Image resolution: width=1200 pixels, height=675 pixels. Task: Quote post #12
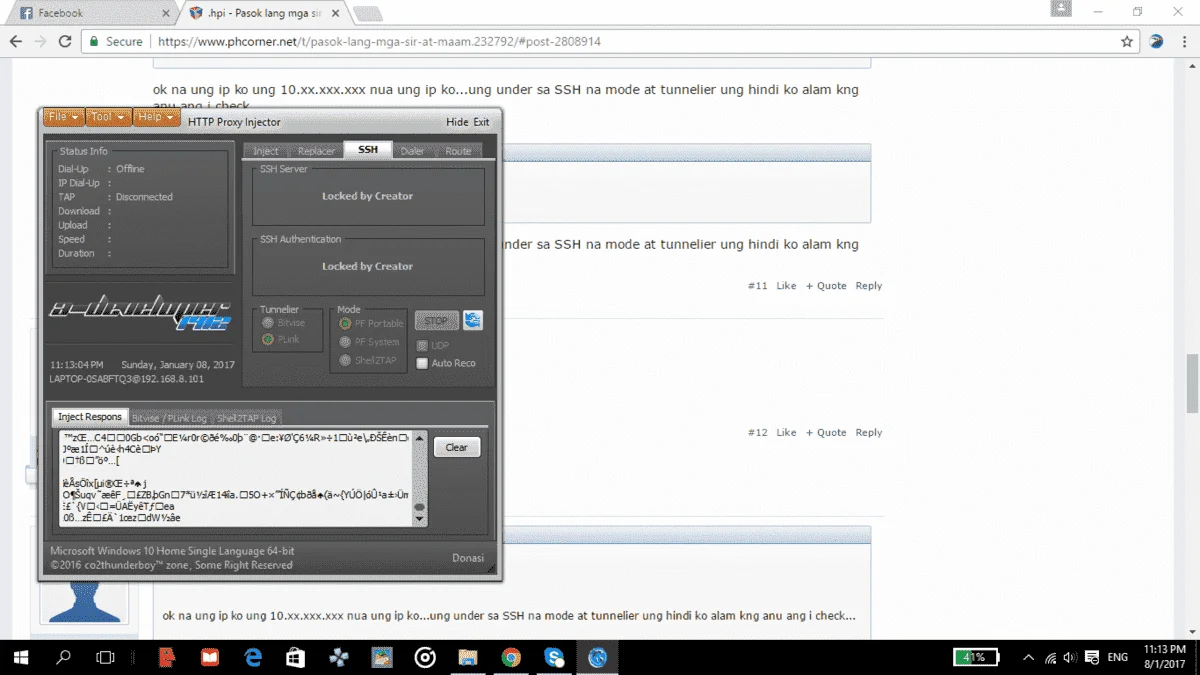tap(826, 433)
